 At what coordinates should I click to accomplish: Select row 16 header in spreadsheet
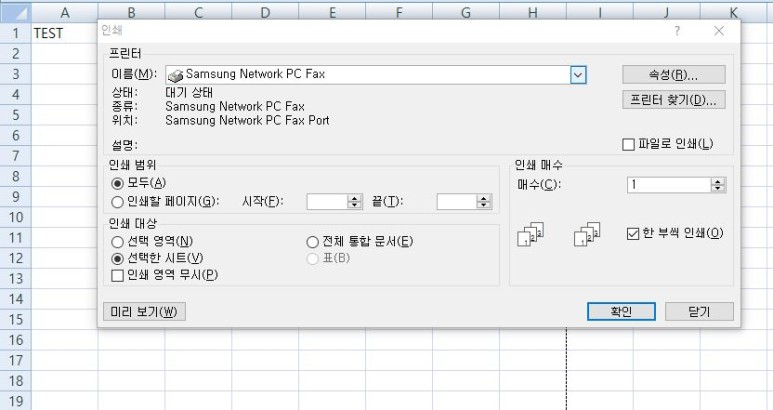click(16, 340)
